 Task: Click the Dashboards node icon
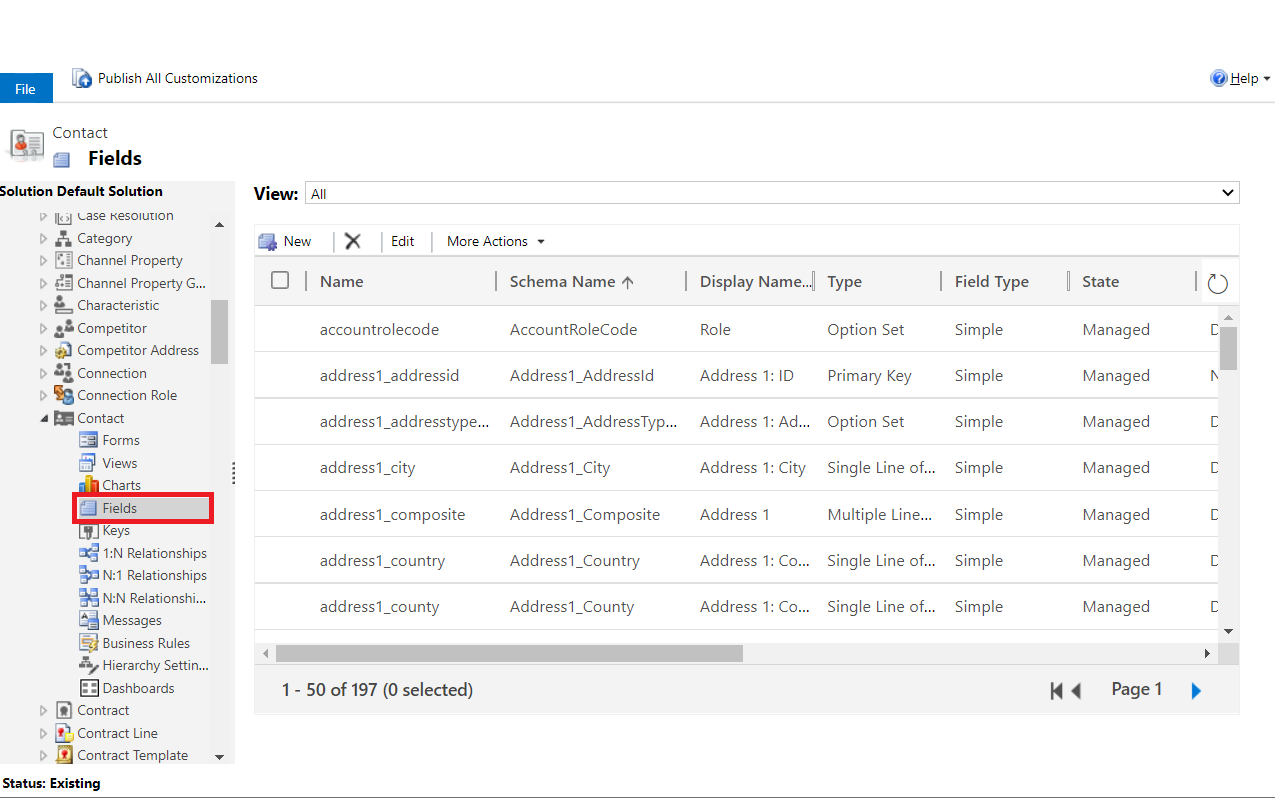point(88,688)
